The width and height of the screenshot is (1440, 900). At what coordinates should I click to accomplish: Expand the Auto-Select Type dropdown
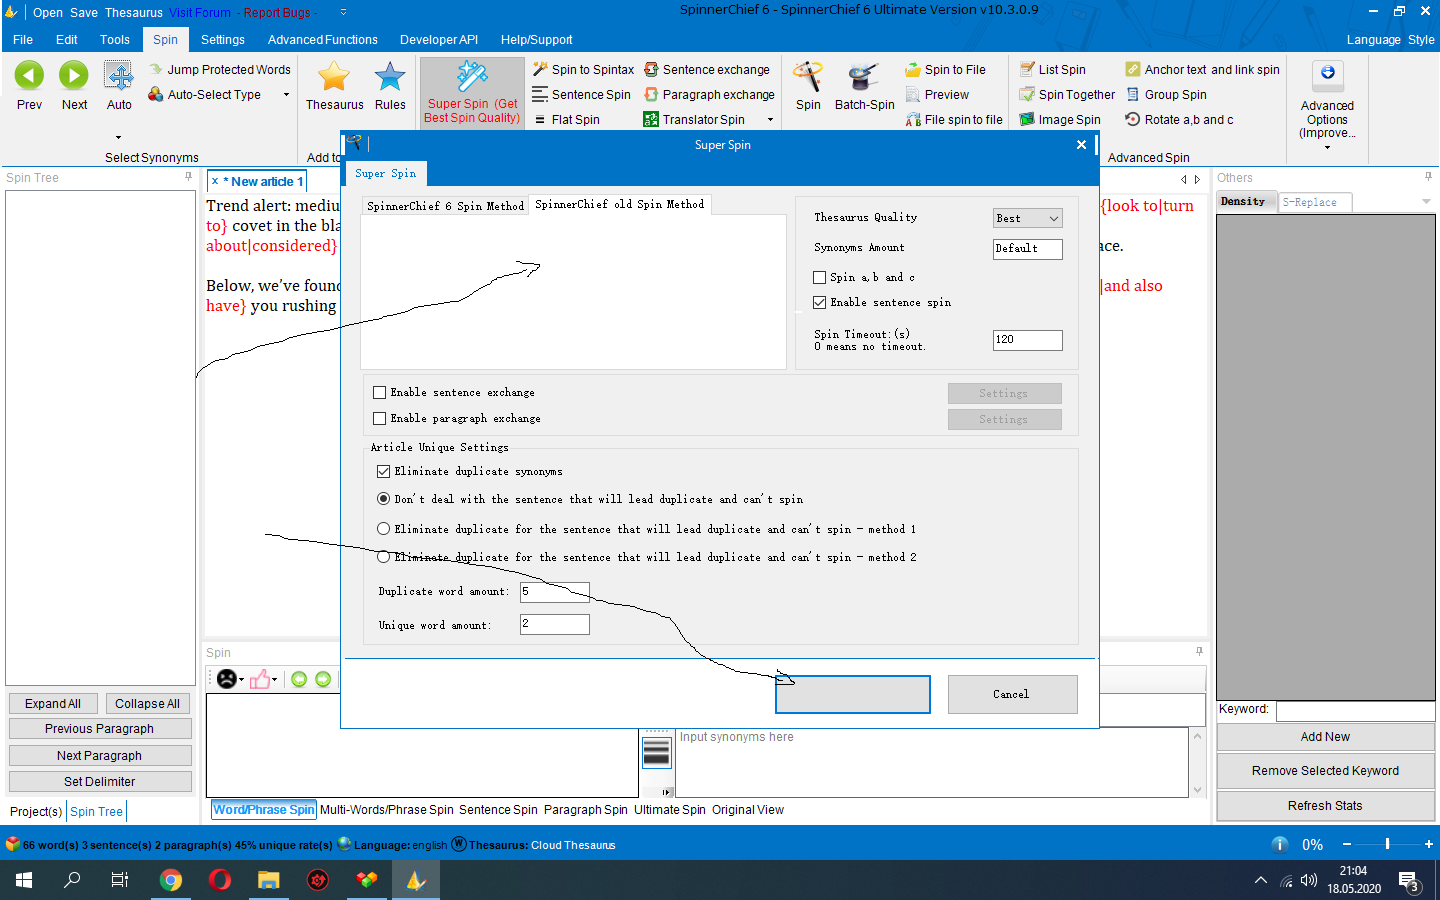pos(286,95)
